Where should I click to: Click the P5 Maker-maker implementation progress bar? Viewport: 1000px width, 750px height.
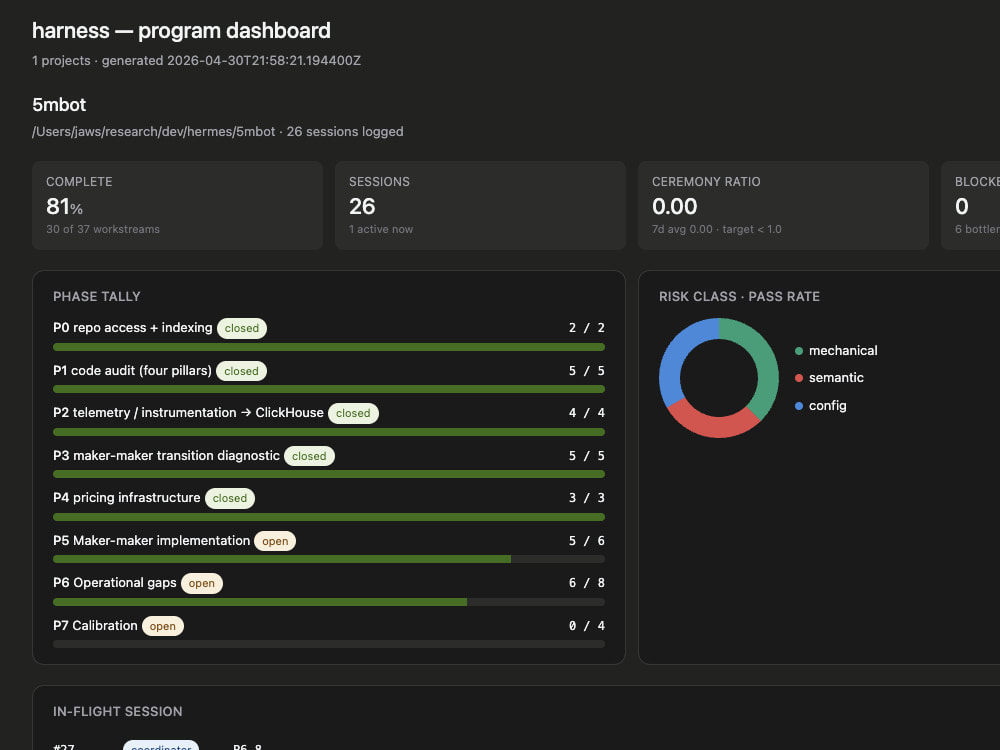328,559
